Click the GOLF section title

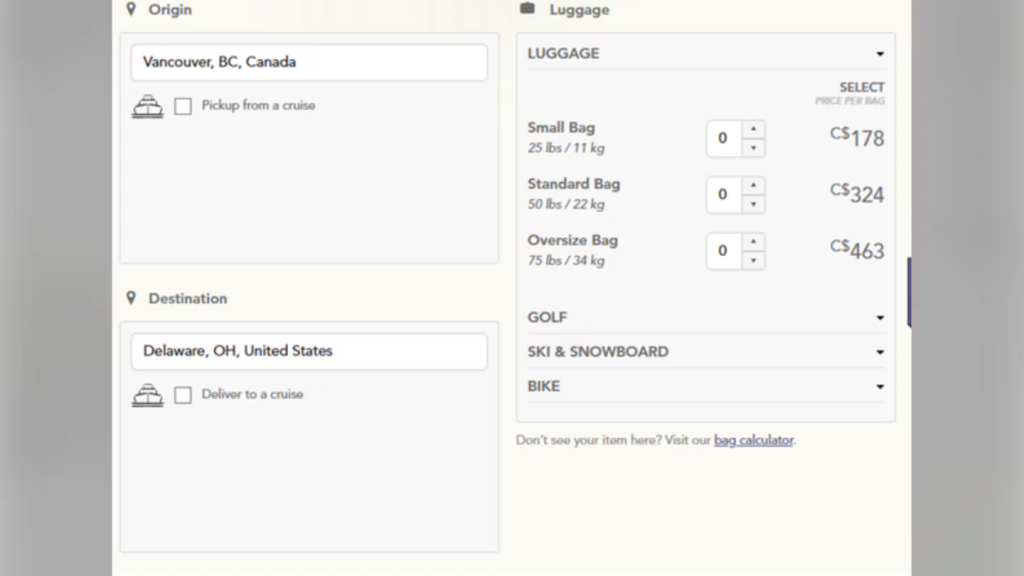pyautogui.click(x=547, y=317)
